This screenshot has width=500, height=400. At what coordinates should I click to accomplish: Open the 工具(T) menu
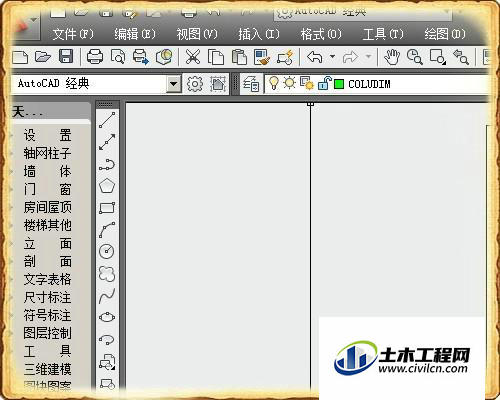click(383, 34)
